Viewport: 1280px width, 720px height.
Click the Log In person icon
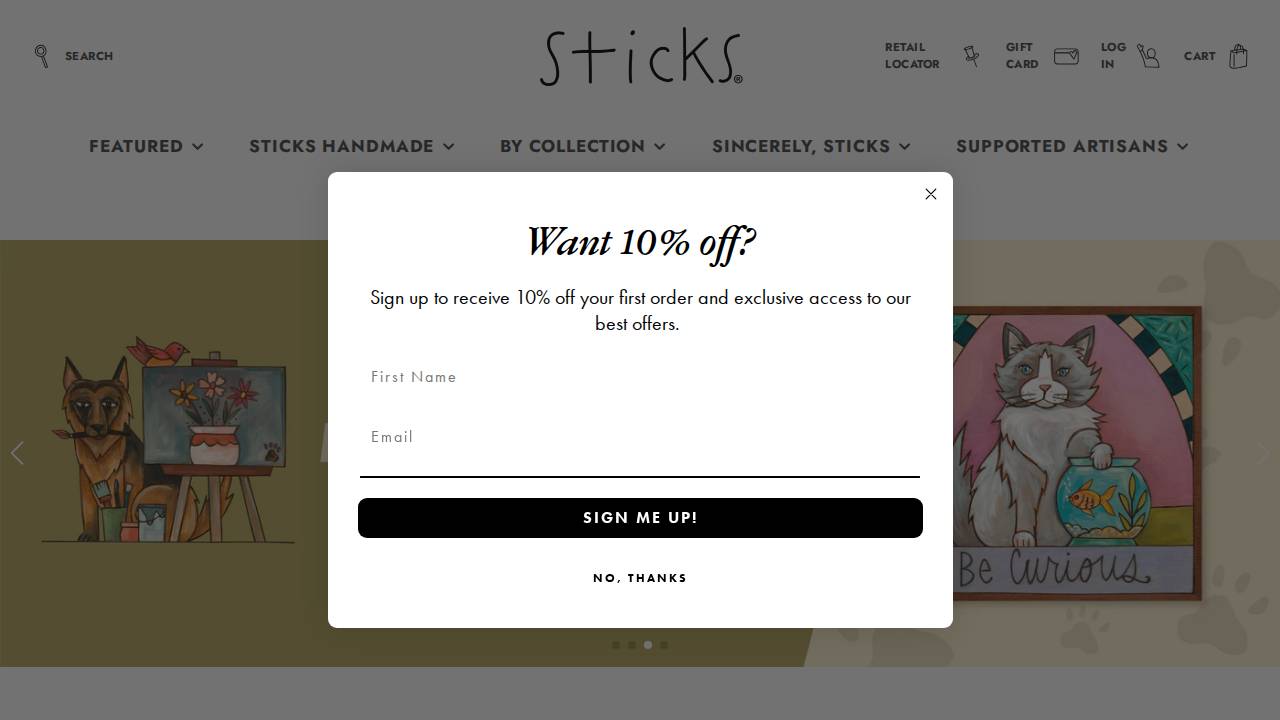(1148, 56)
